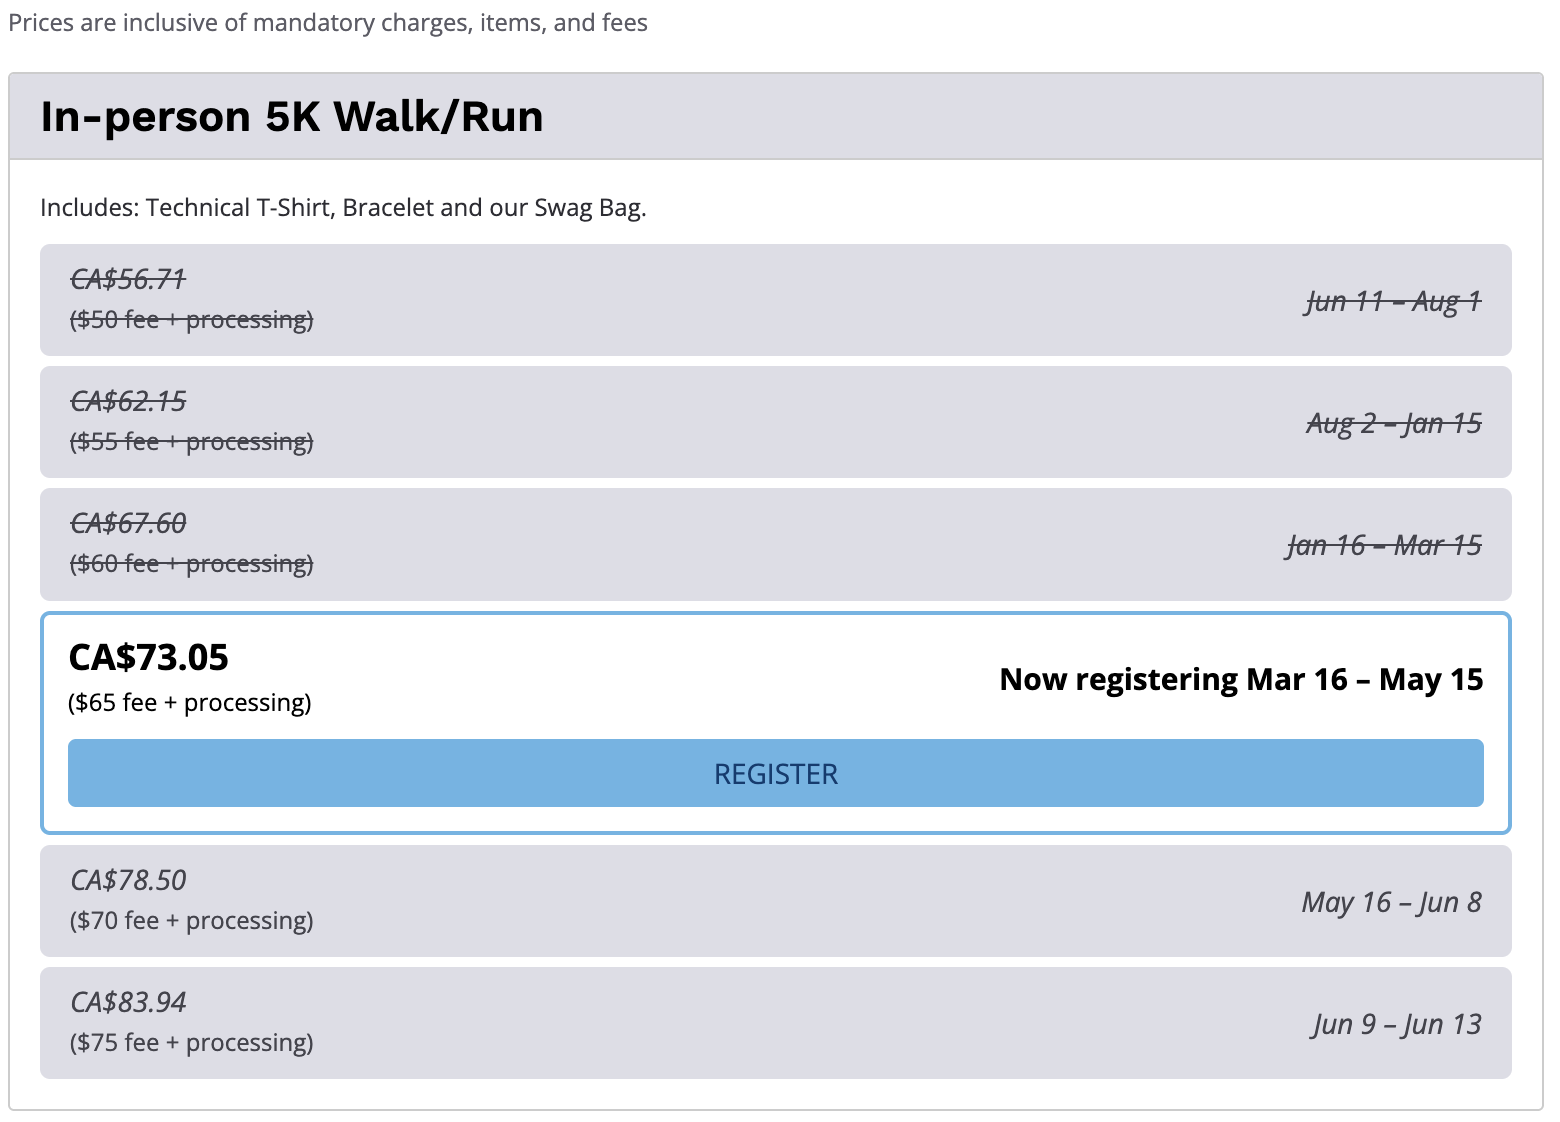Click Now registering Mar 16 – May 15
The width and height of the screenshot is (1560, 1122).
(x=1241, y=679)
